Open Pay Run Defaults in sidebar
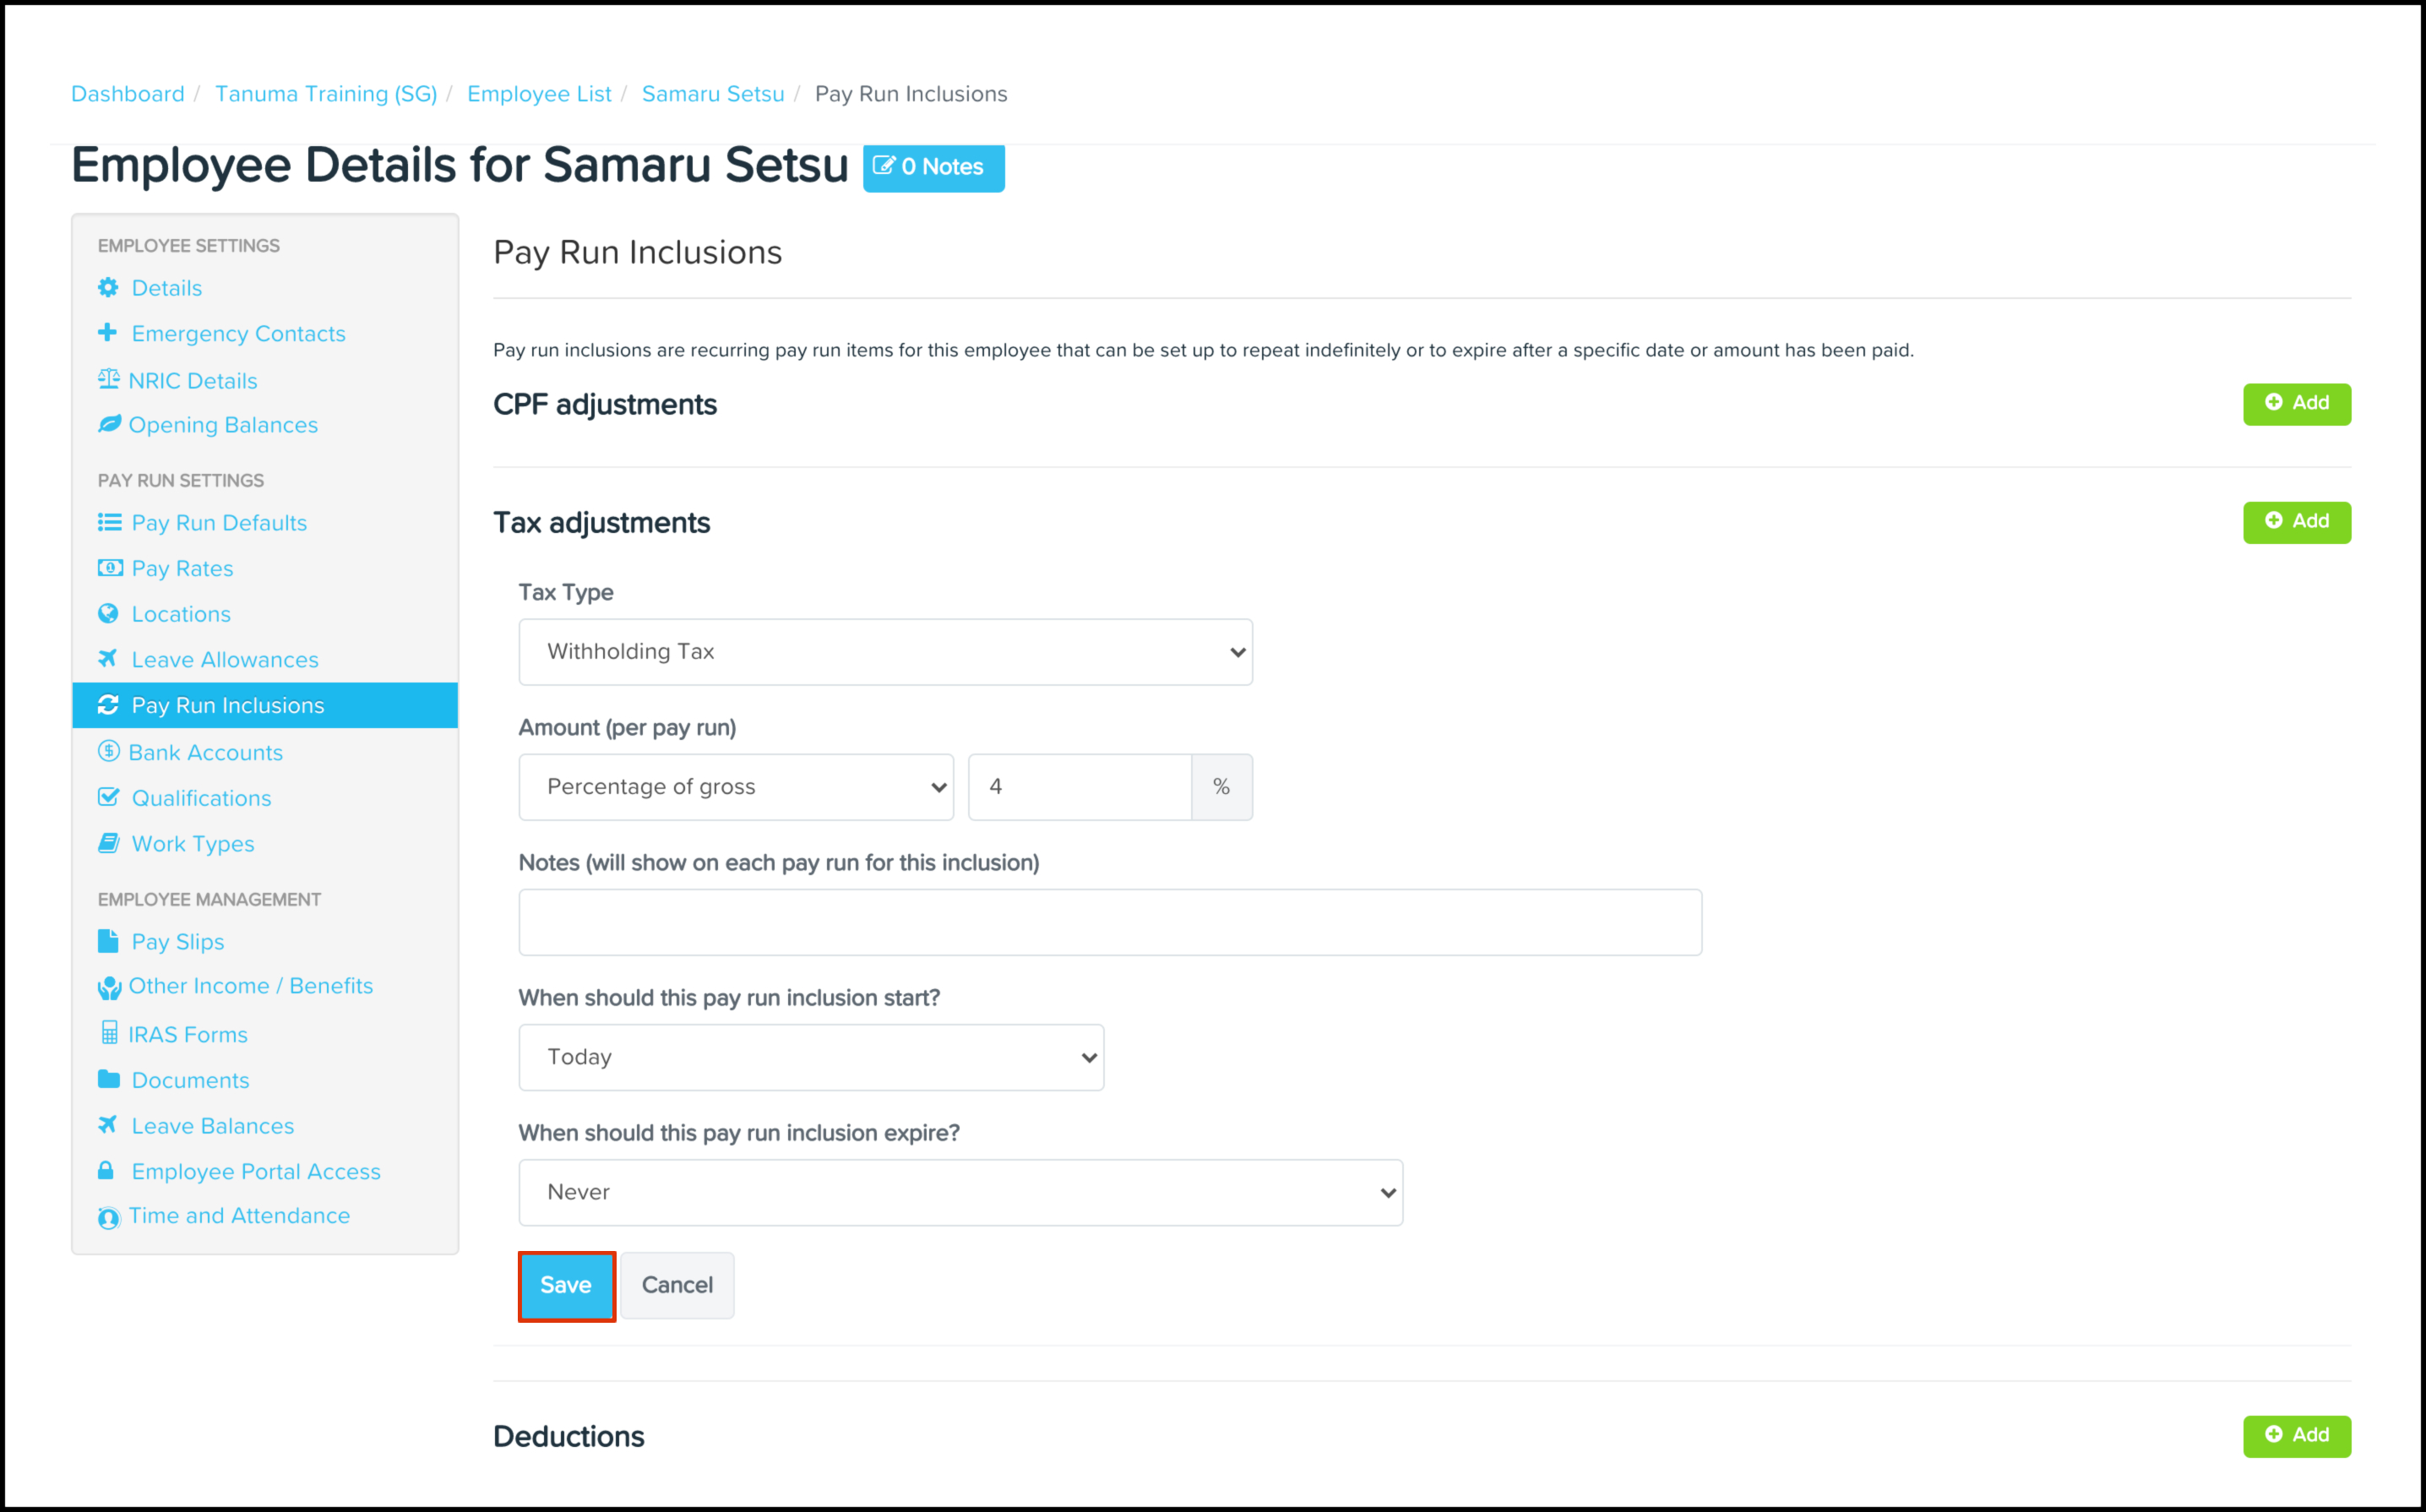The height and width of the screenshot is (1512, 2426). pyautogui.click(x=219, y=523)
